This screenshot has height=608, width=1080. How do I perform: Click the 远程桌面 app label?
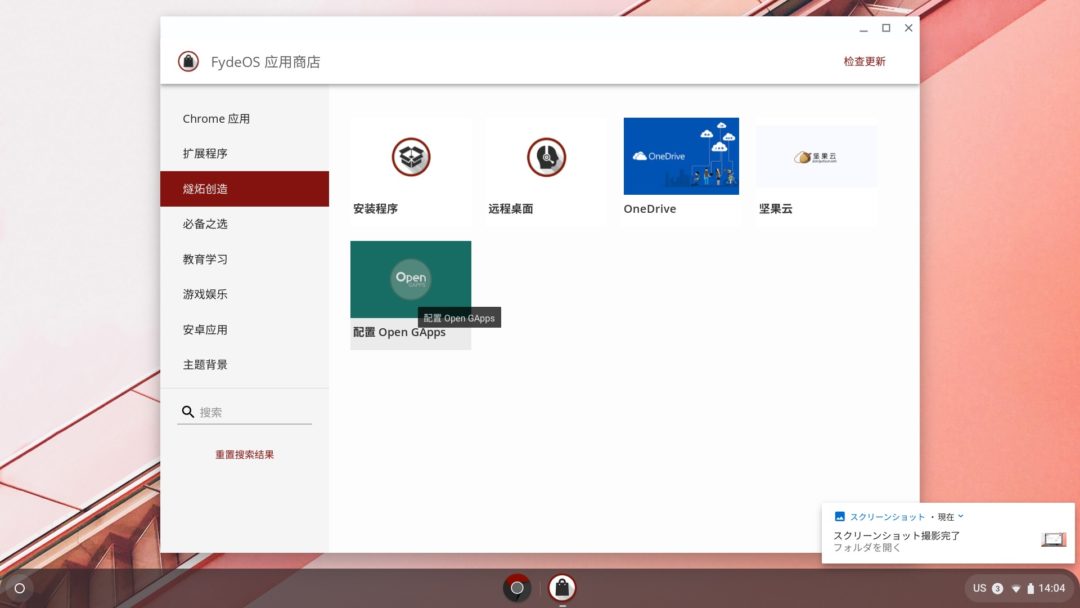(x=510, y=209)
